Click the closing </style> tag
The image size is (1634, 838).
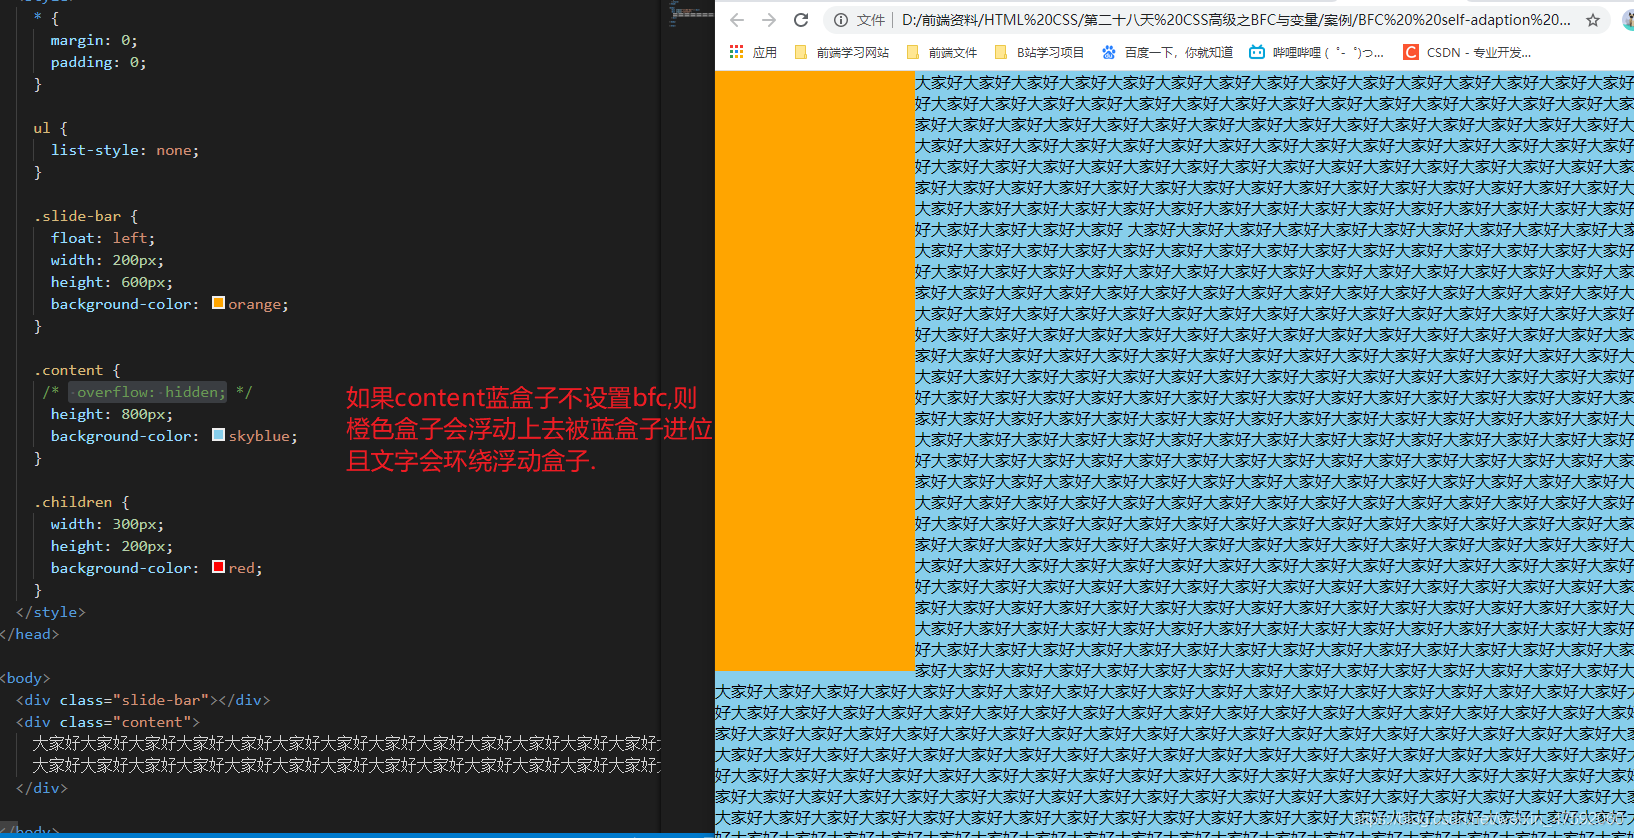pyautogui.click(x=50, y=612)
